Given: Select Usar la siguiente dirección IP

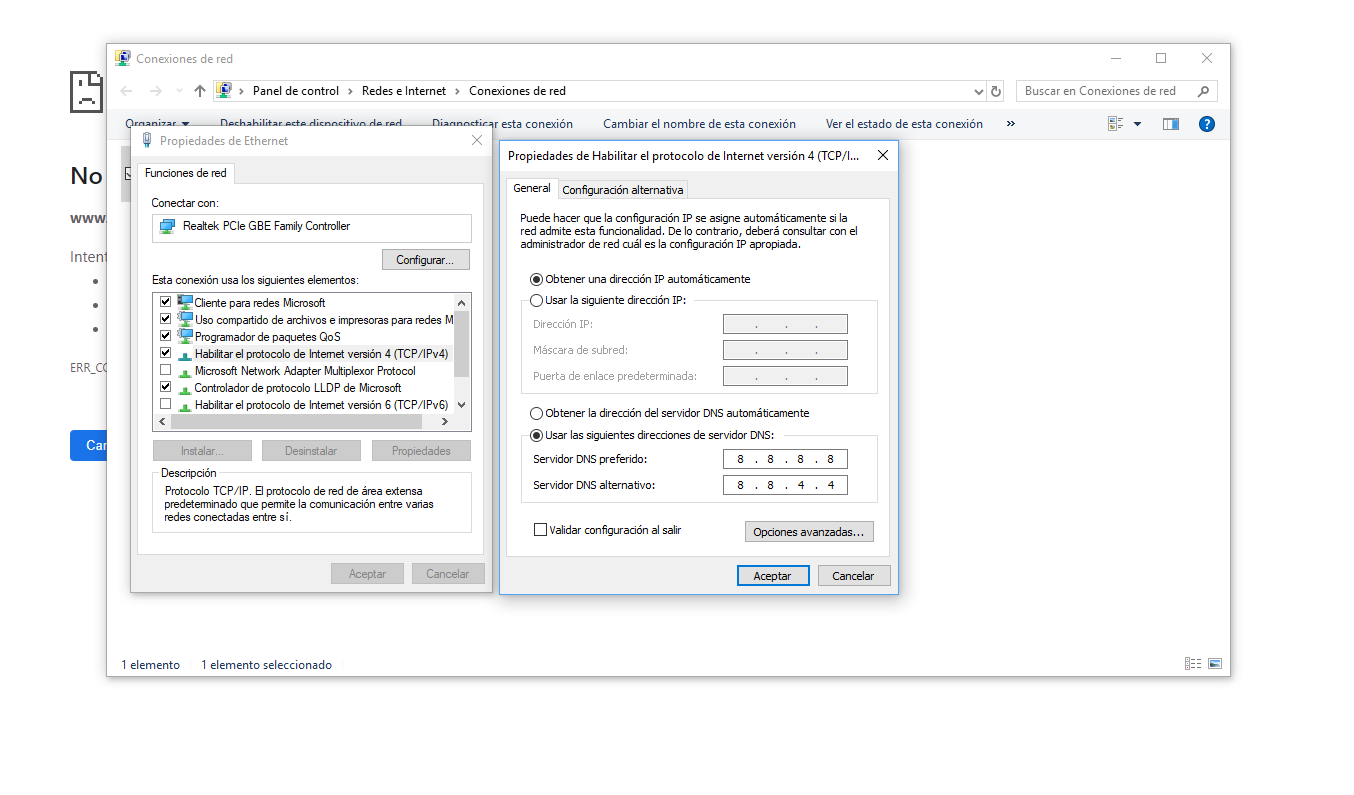Looking at the screenshot, I should 537,300.
